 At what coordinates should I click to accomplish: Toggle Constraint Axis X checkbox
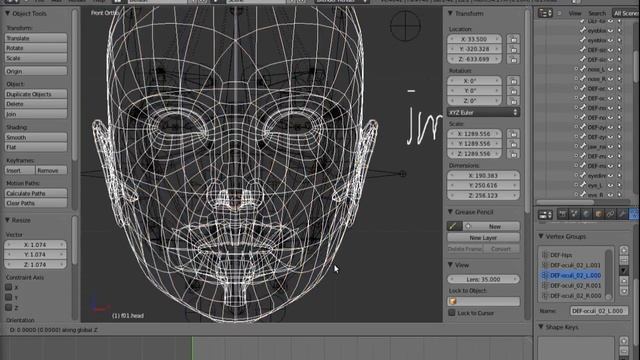[8, 287]
